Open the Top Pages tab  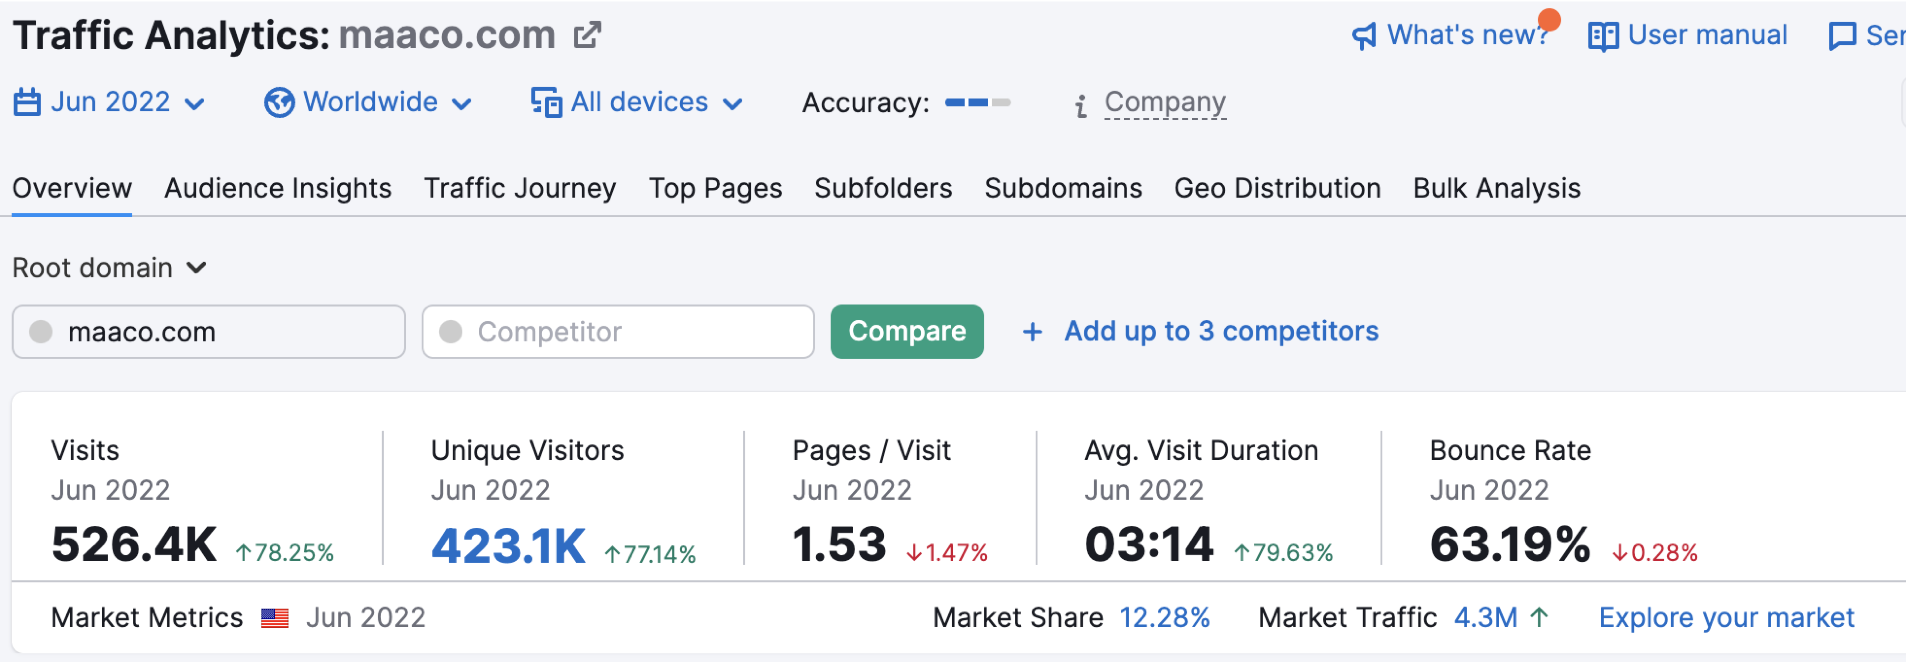click(715, 188)
